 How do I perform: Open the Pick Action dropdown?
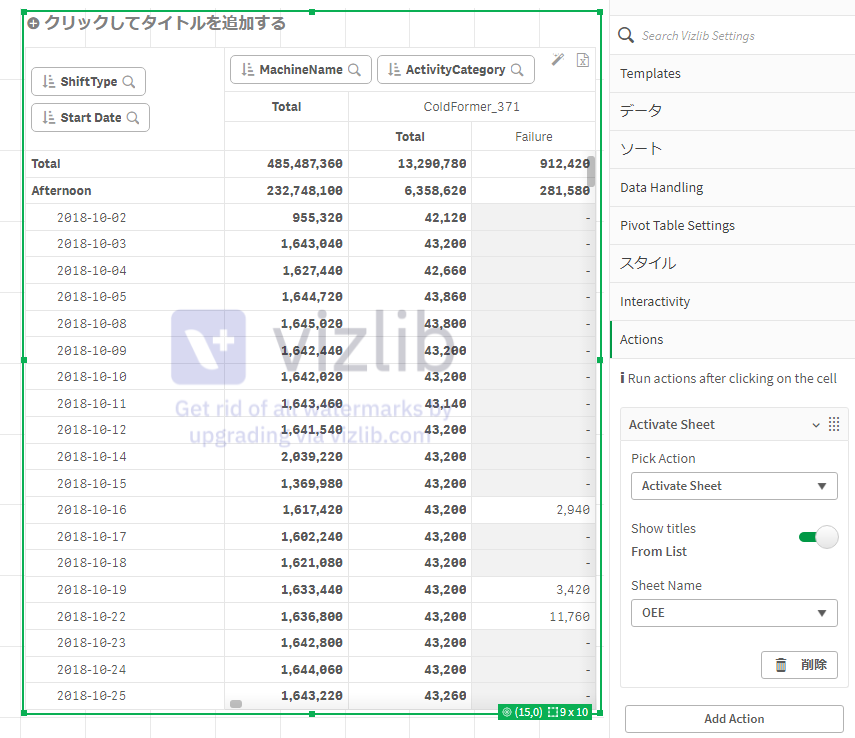[x=733, y=486]
